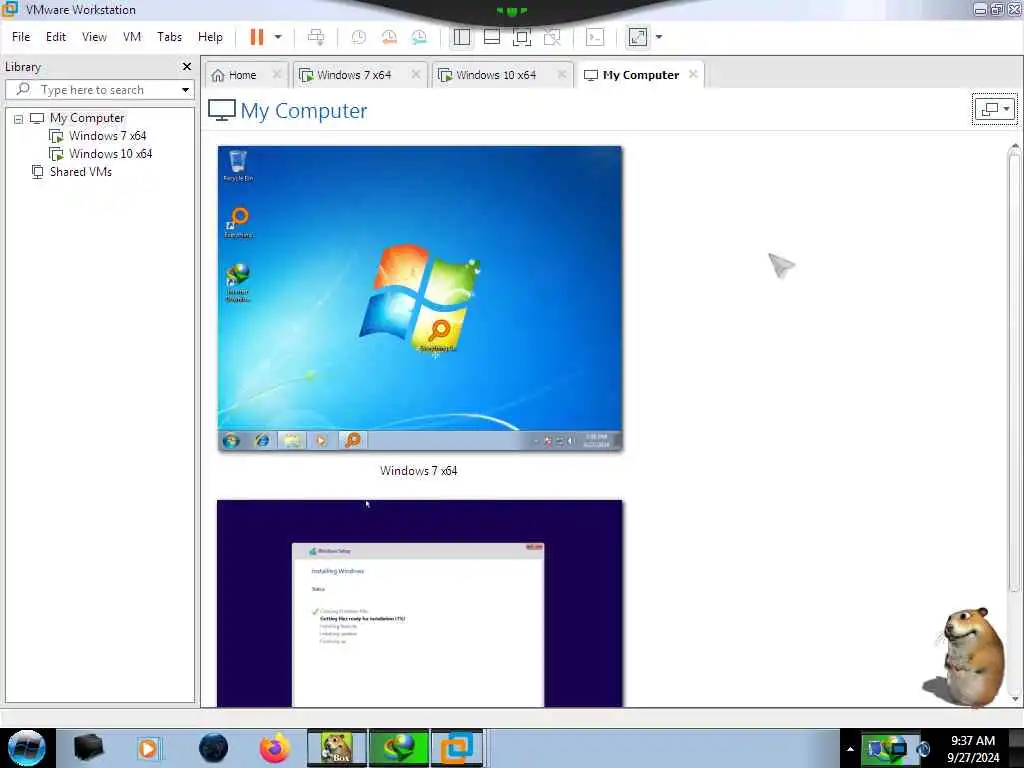Viewport: 1024px width, 768px height.
Task: Click the hamster Box taskbar icon
Action: [336, 748]
